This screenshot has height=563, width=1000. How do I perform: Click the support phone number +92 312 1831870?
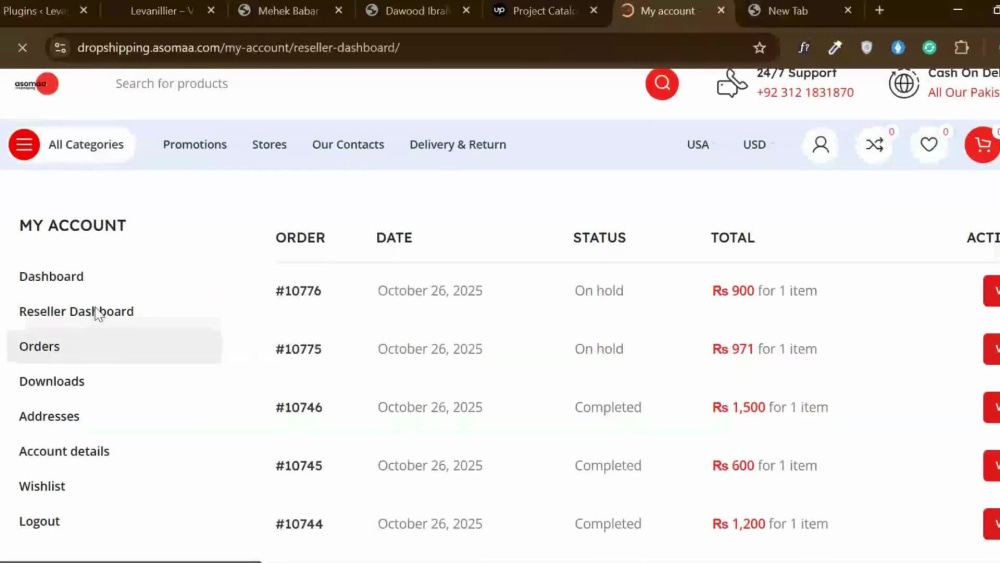tap(805, 93)
